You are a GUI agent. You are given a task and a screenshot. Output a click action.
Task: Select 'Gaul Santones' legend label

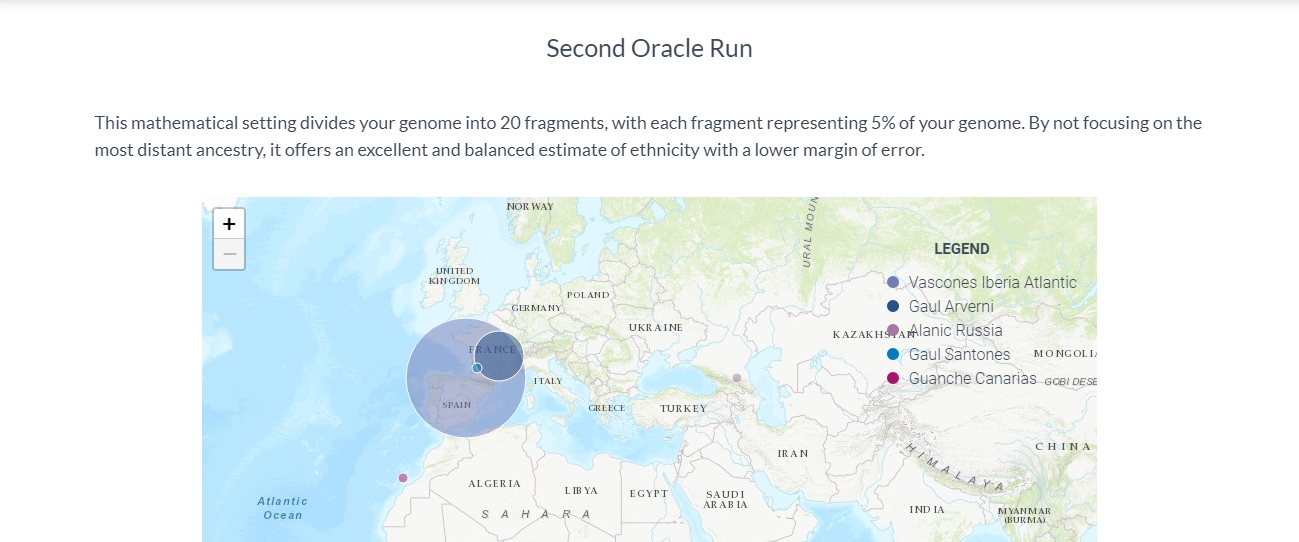click(x=960, y=354)
